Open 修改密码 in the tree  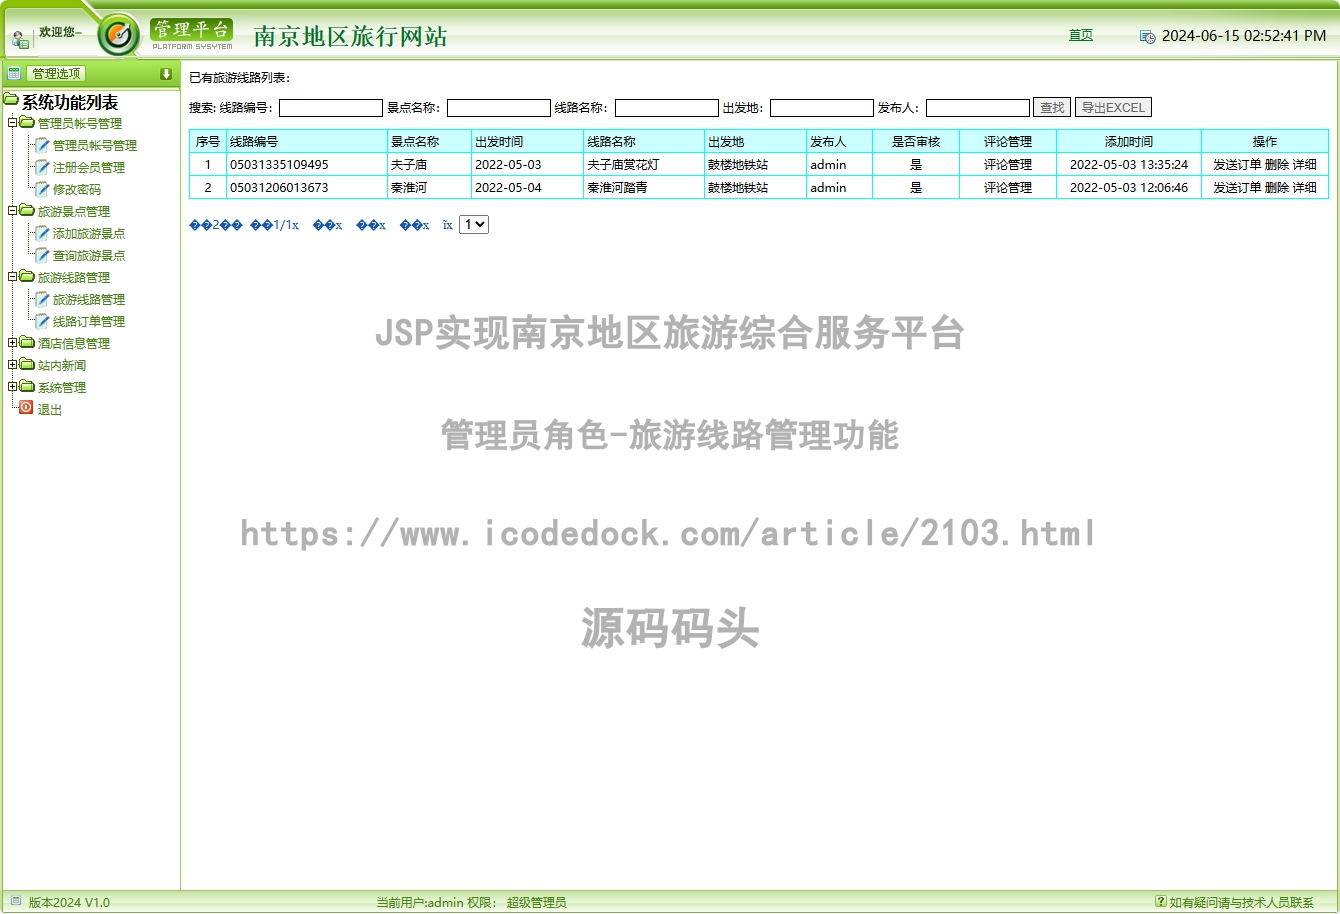[x=77, y=190]
